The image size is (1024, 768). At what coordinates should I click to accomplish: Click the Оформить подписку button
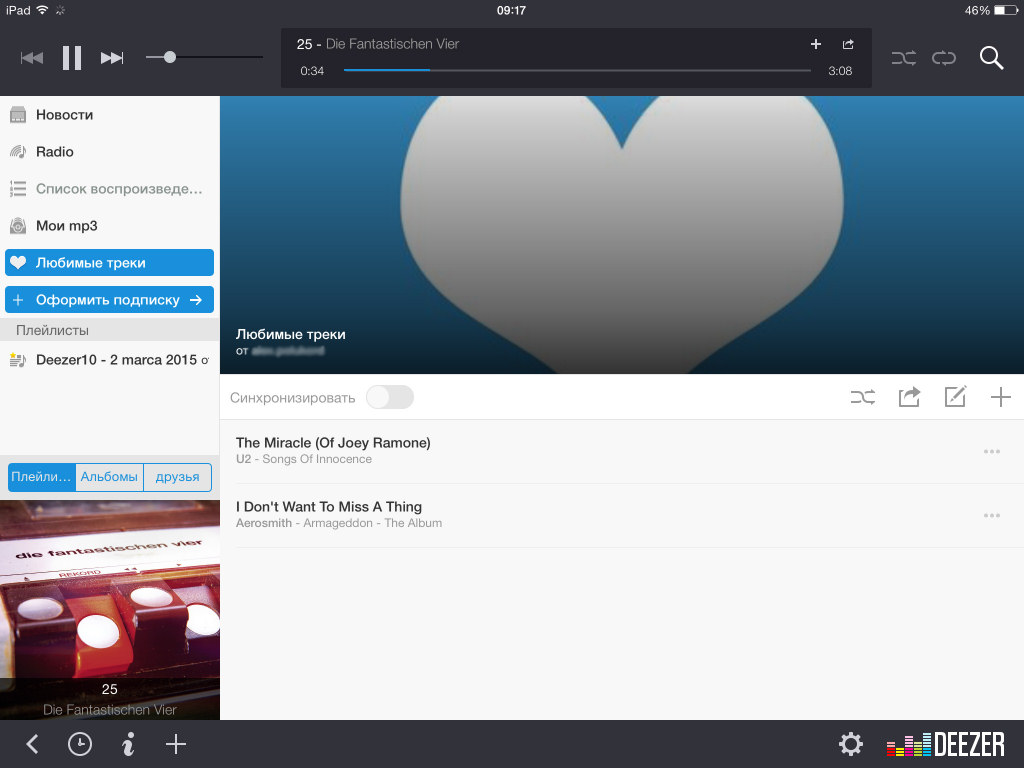[x=109, y=299]
